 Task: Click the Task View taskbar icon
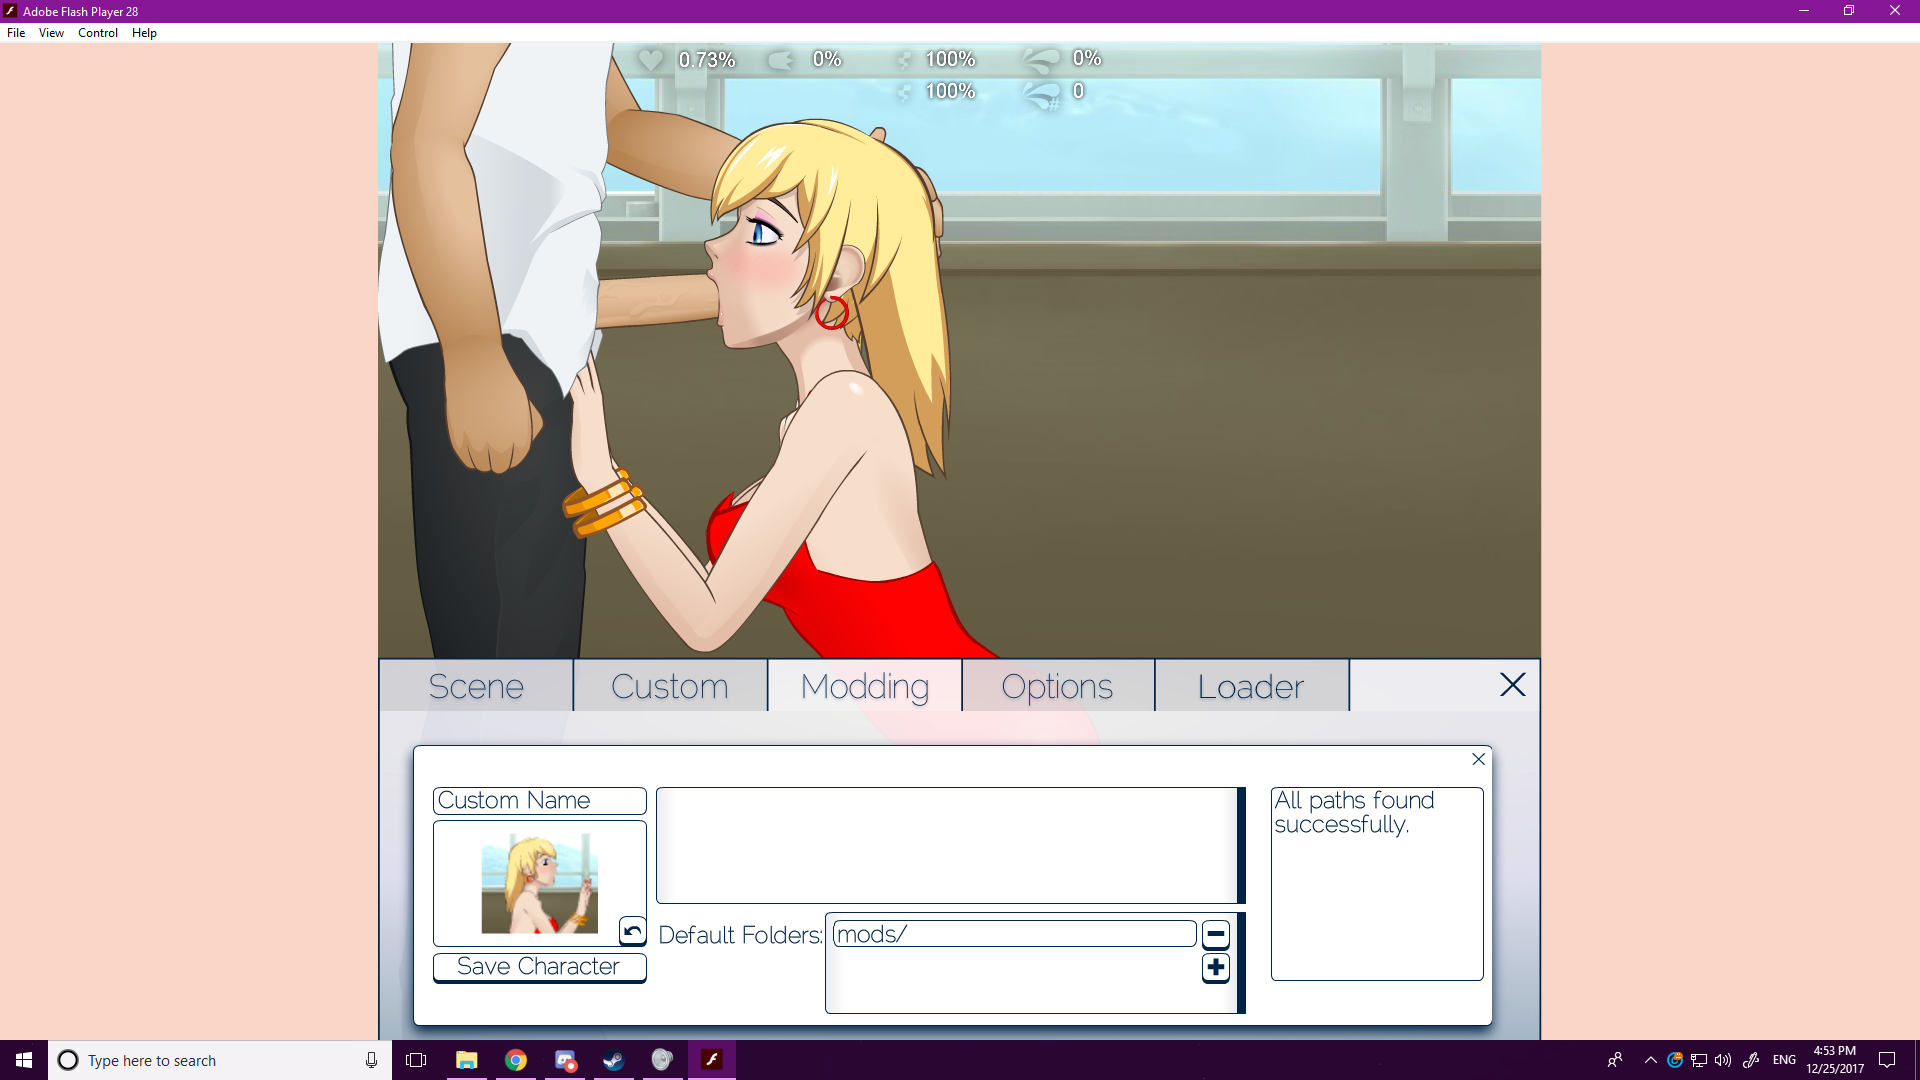pos(416,1060)
